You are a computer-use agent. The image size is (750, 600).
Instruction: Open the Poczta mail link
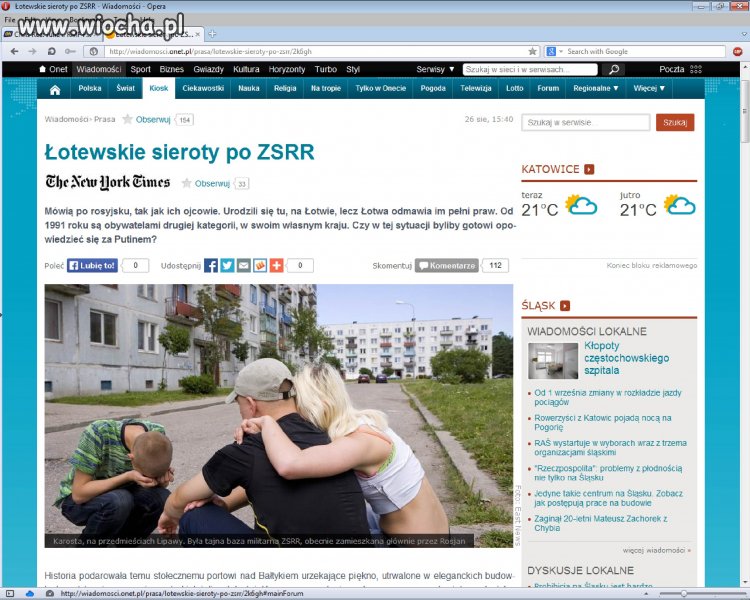pyautogui.click(x=672, y=69)
